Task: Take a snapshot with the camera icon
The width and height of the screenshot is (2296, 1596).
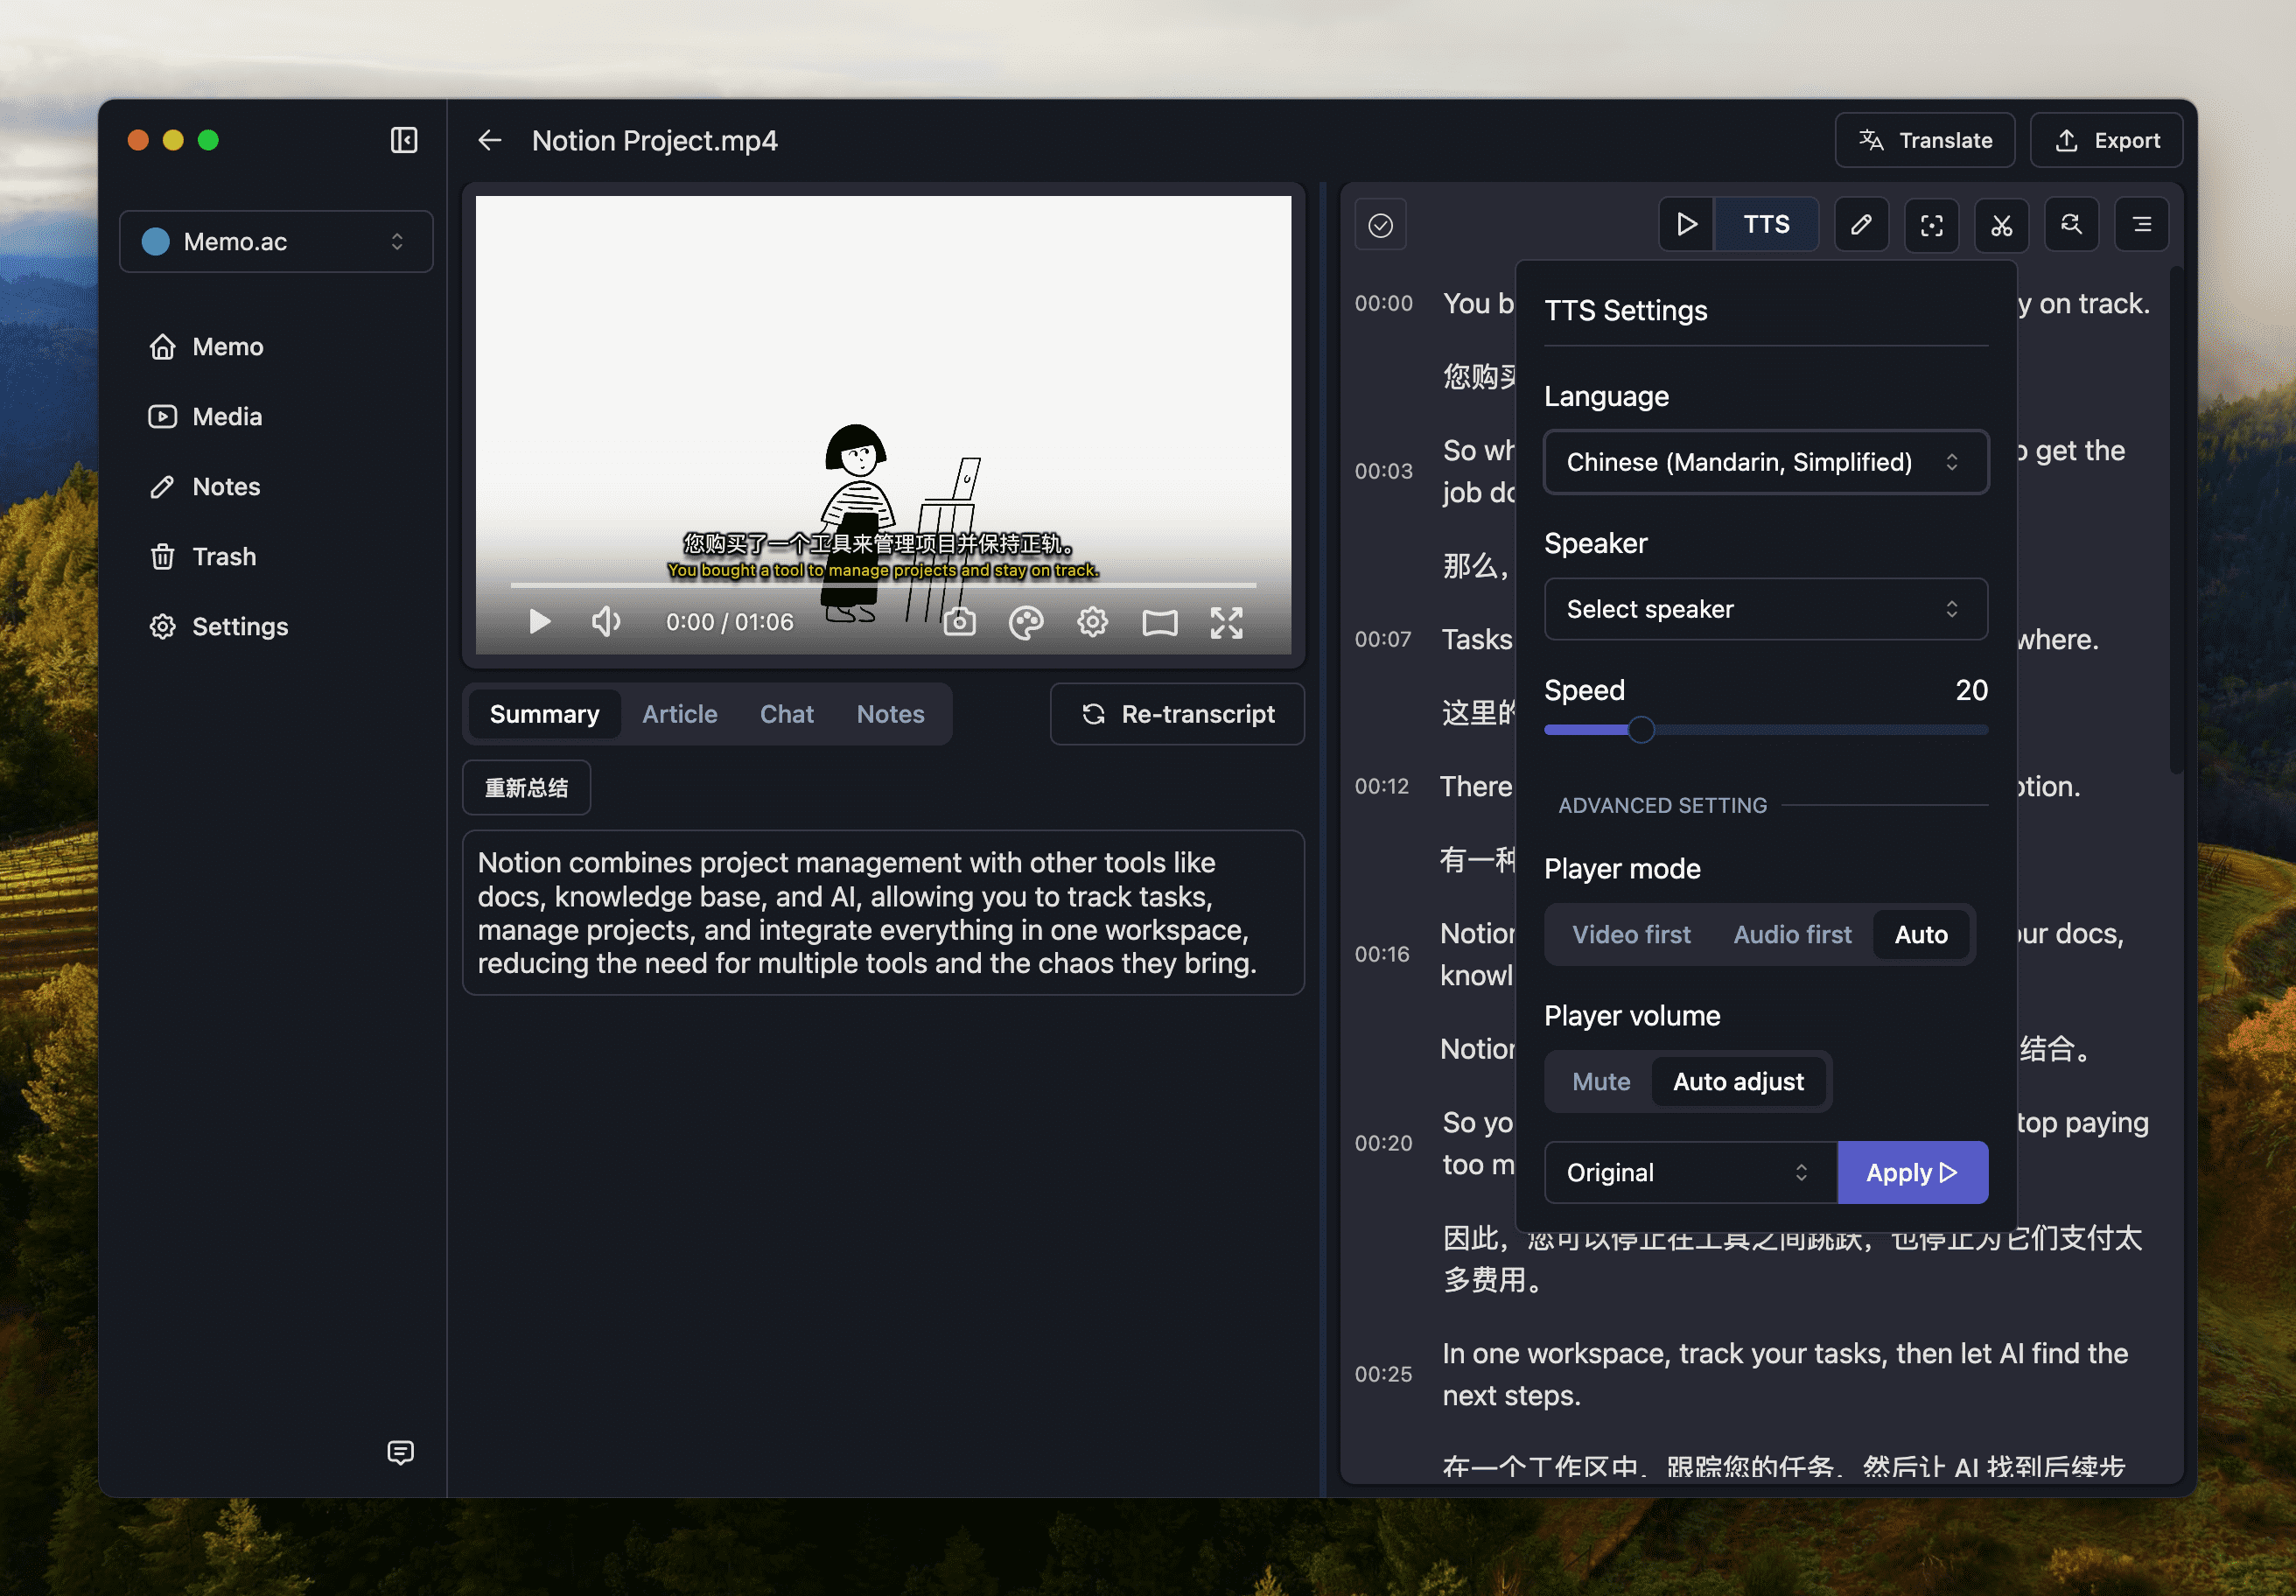Action: pyautogui.click(x=959, y=622)
